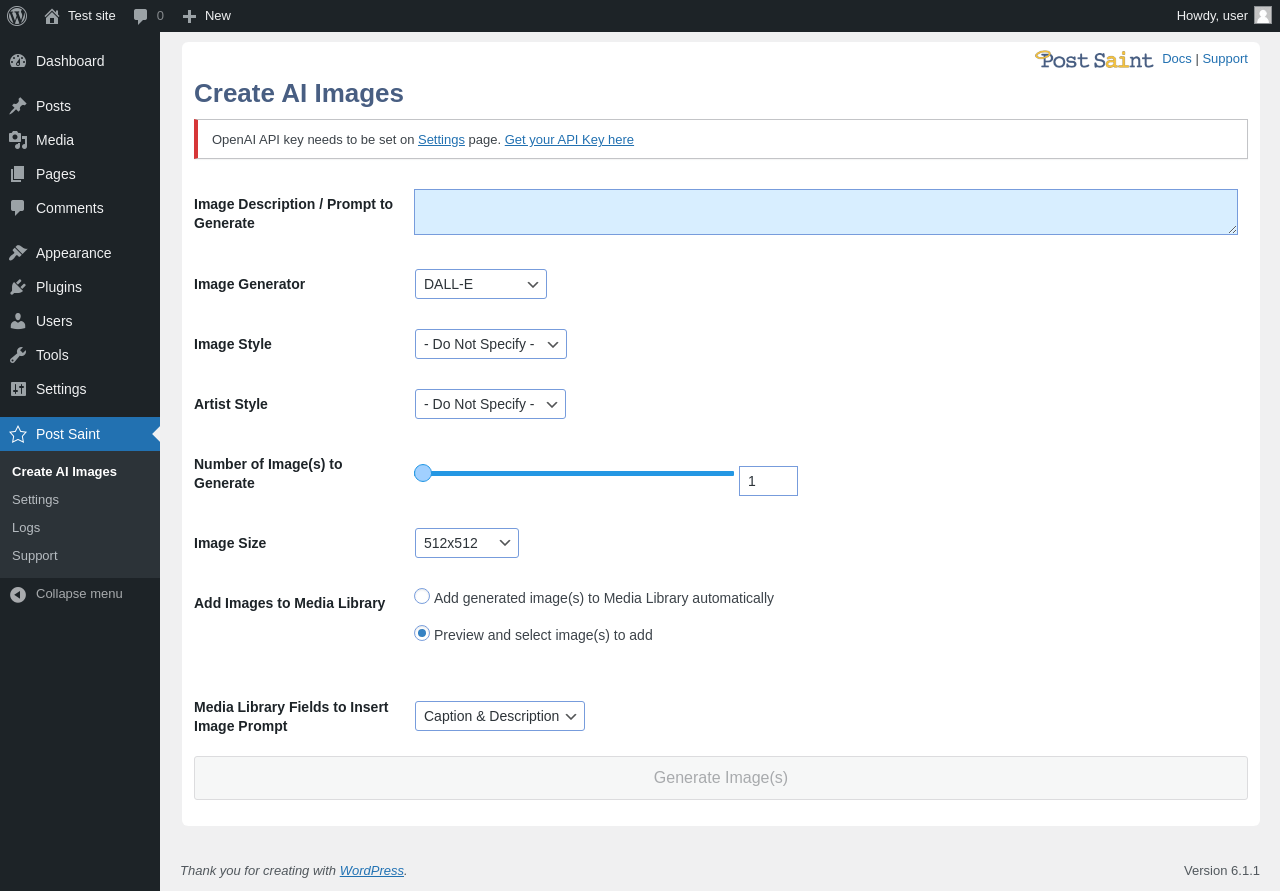Click the user avatar next to Howdy
Viewport: 1280px width, 891px height.
1263,15
